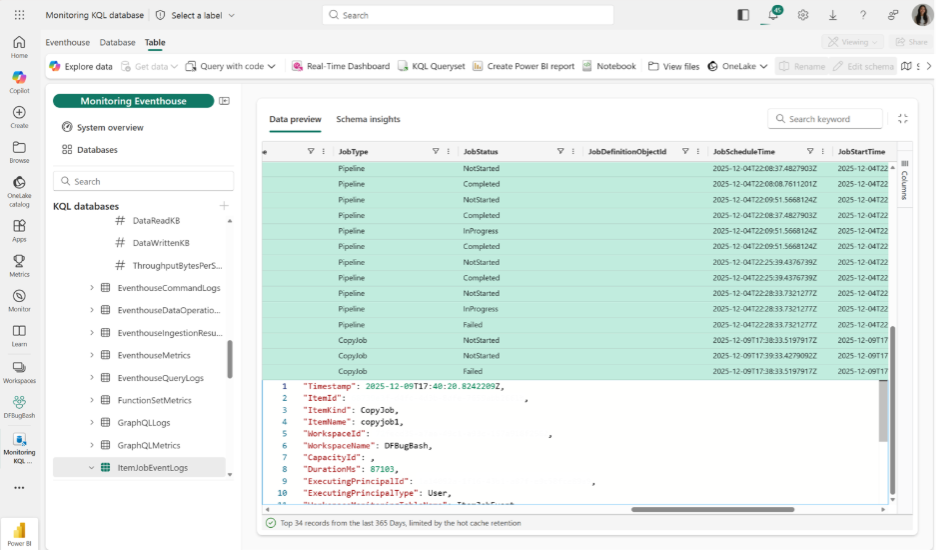Open the Query with code dropdown
The image size is (936, 550).
point(230,66)
